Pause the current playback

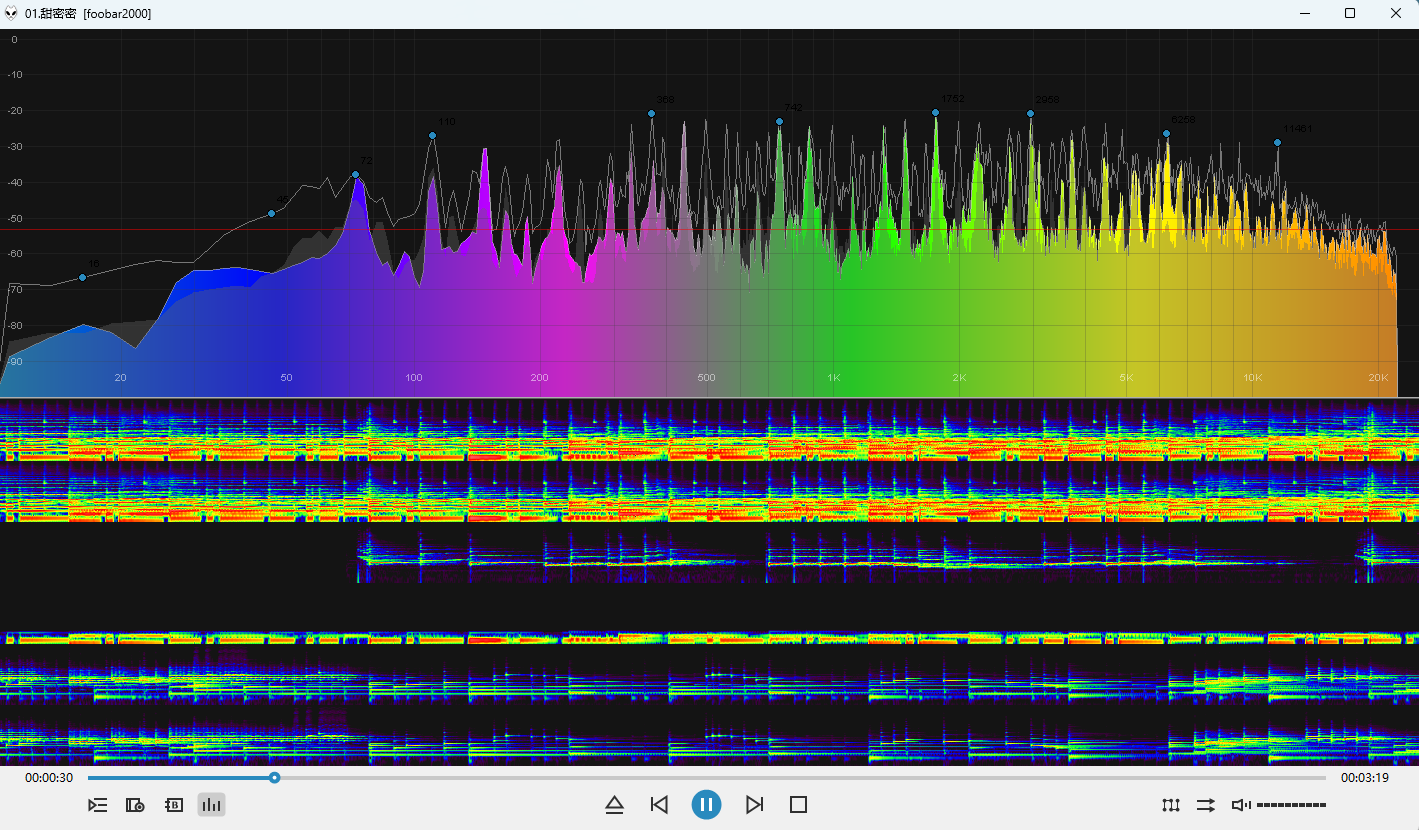[706, 805]
